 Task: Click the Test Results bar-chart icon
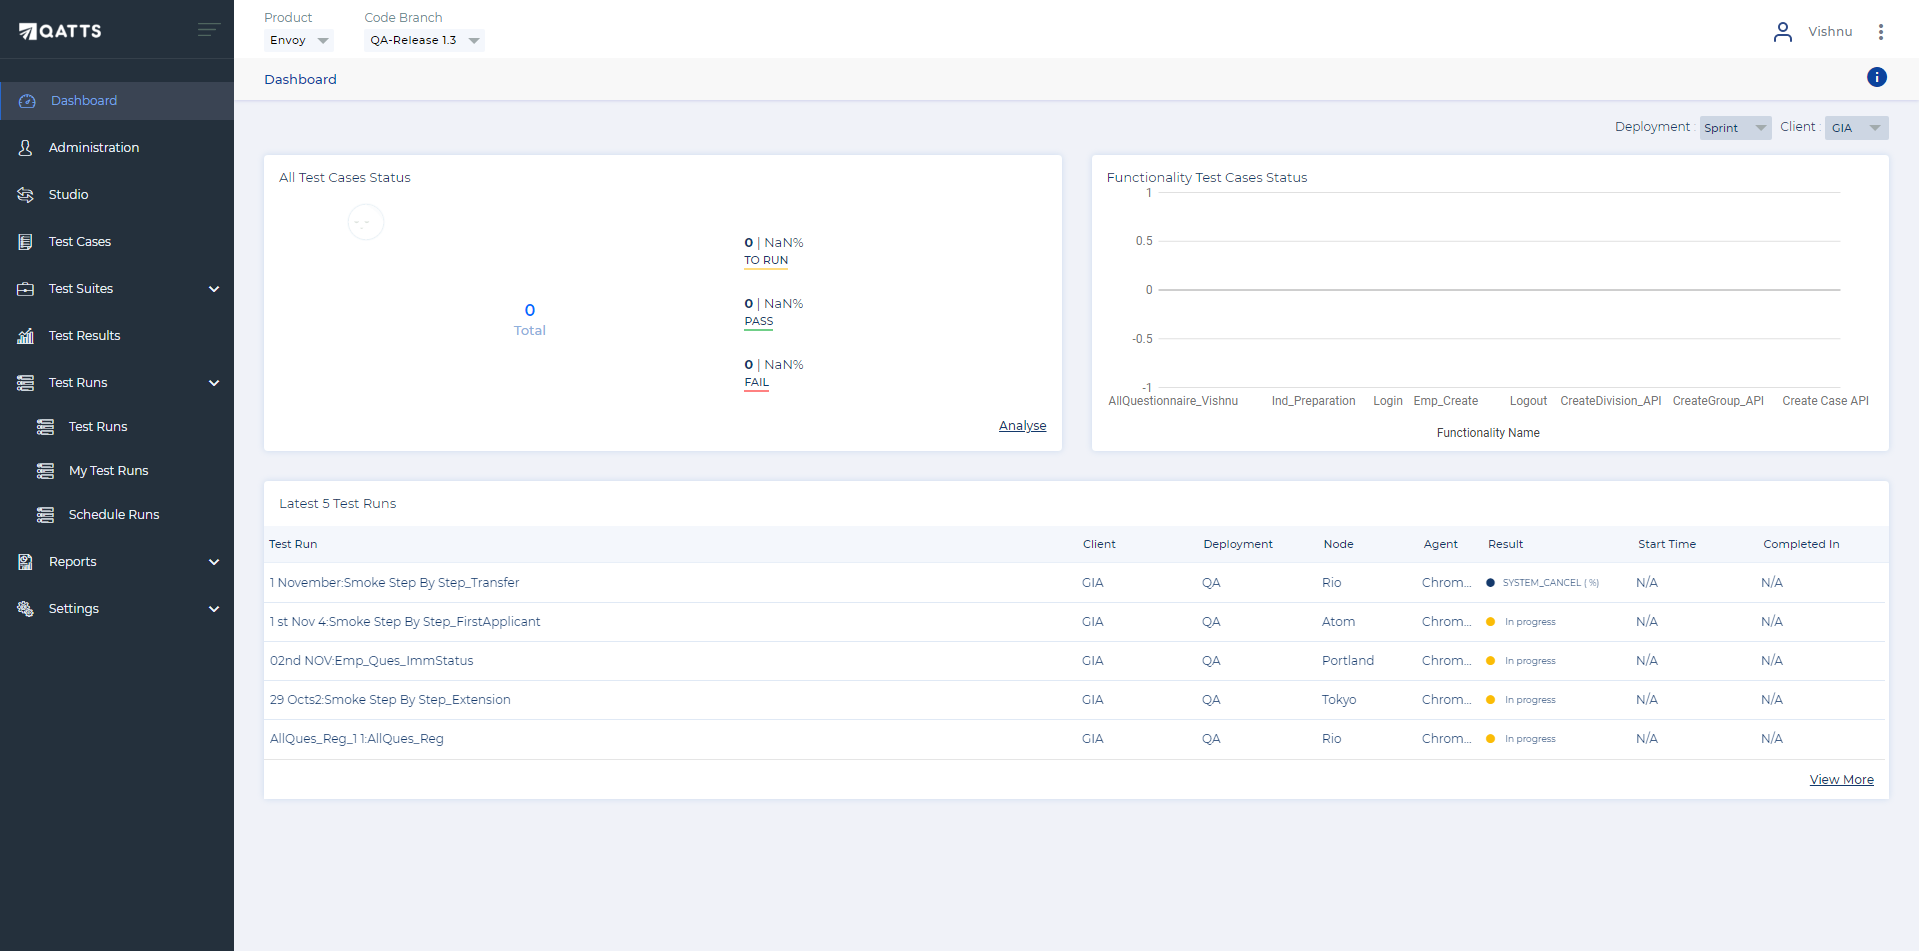coord(25,336)
